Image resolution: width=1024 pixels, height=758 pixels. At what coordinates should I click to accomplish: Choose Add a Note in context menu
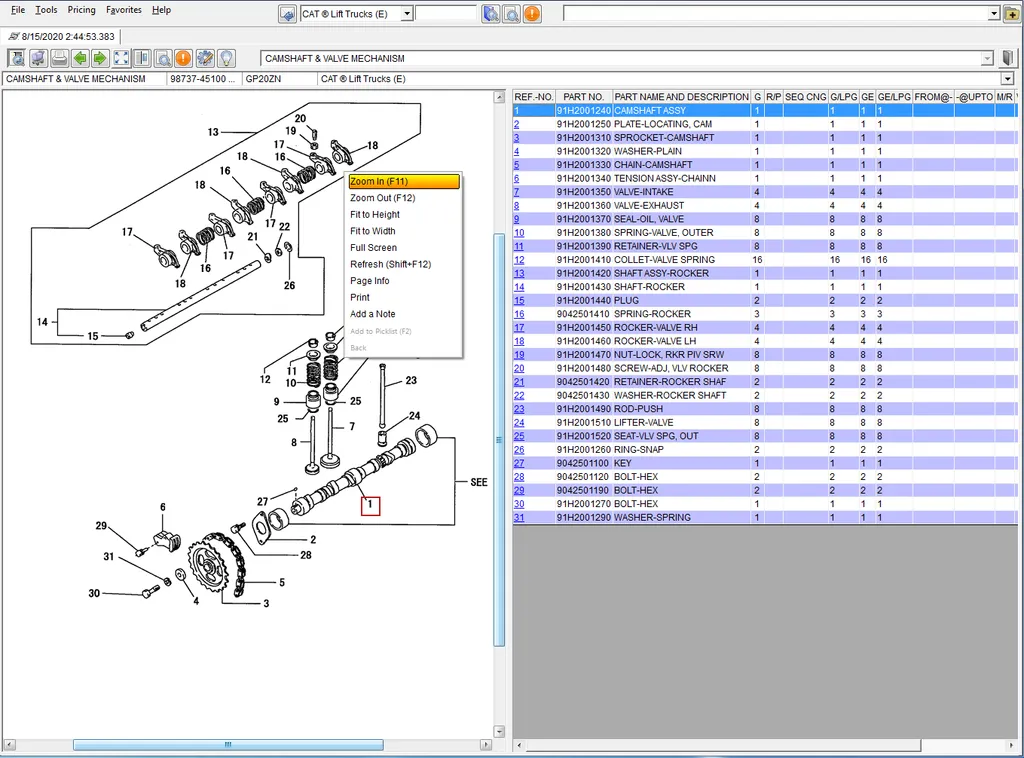404,314
